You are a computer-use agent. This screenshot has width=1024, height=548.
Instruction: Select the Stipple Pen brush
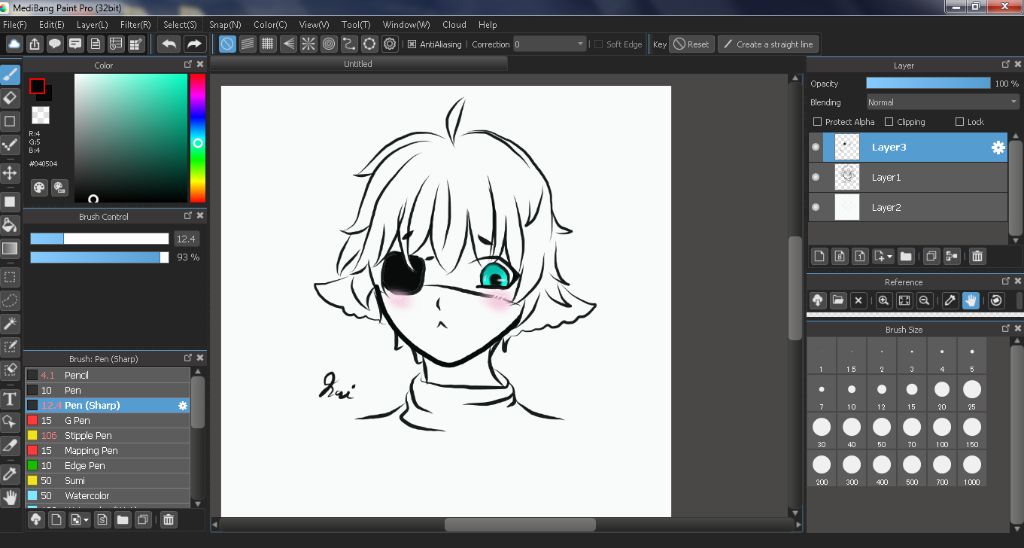point(108,436)
